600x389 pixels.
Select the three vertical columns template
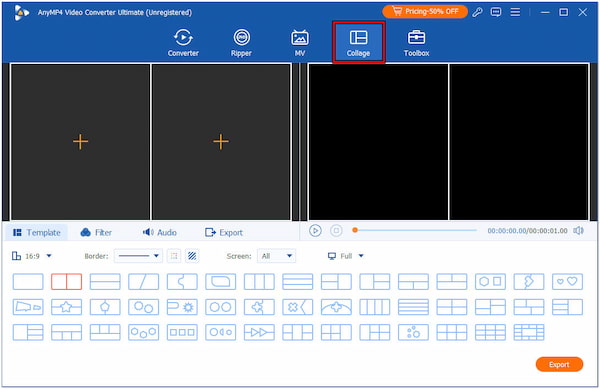point(259,282)
